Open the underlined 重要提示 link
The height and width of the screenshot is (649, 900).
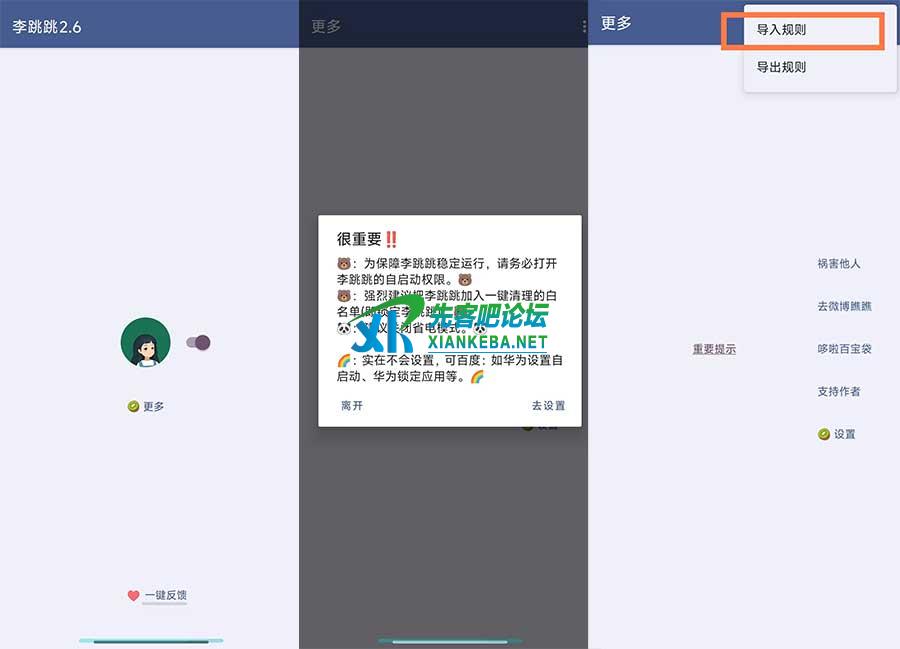(x=714, y=349)
